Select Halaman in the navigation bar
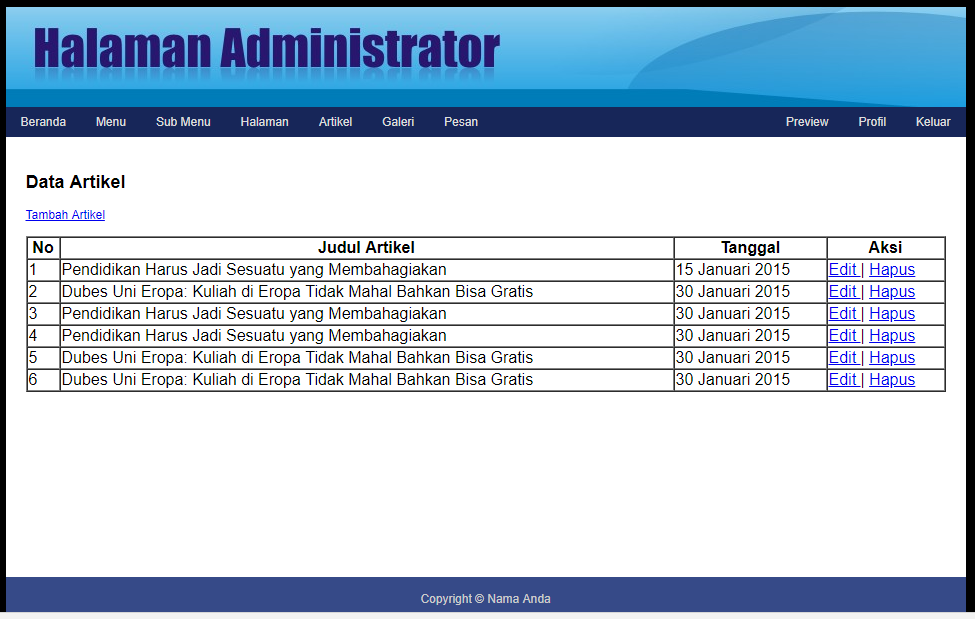The width and height of the screenshot is (975, 619). click(264, 122)
